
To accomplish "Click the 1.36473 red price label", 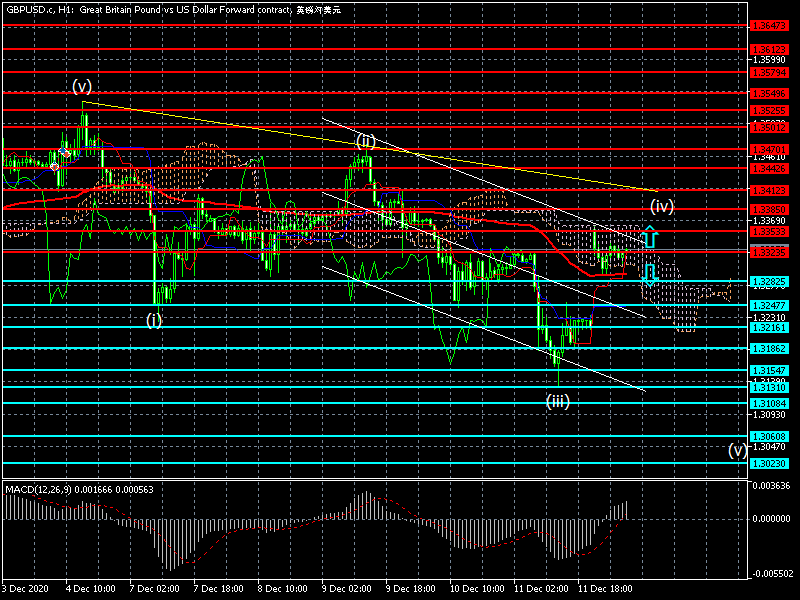I will click(x=769, y=26).
